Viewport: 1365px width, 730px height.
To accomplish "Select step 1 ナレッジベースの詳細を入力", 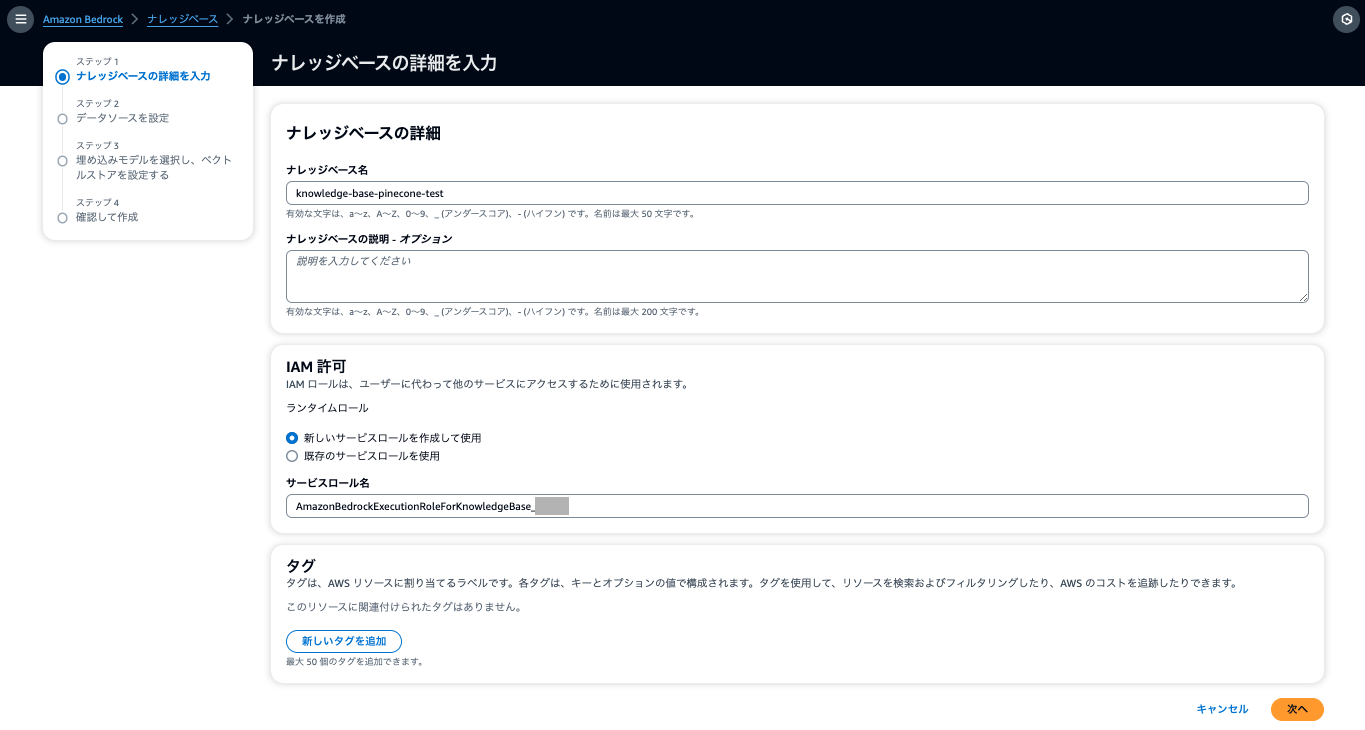I will click(x=143, y=76).
